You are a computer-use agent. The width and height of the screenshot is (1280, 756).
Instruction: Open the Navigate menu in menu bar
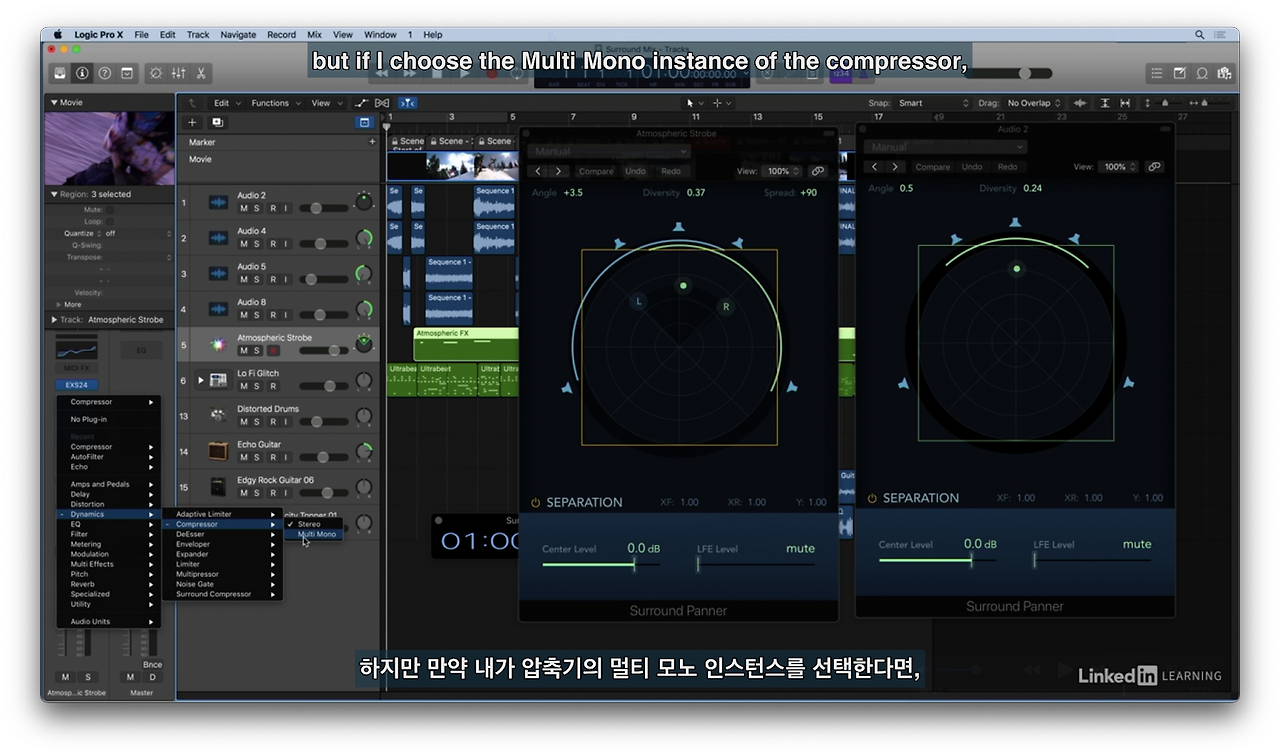[238, 35]
